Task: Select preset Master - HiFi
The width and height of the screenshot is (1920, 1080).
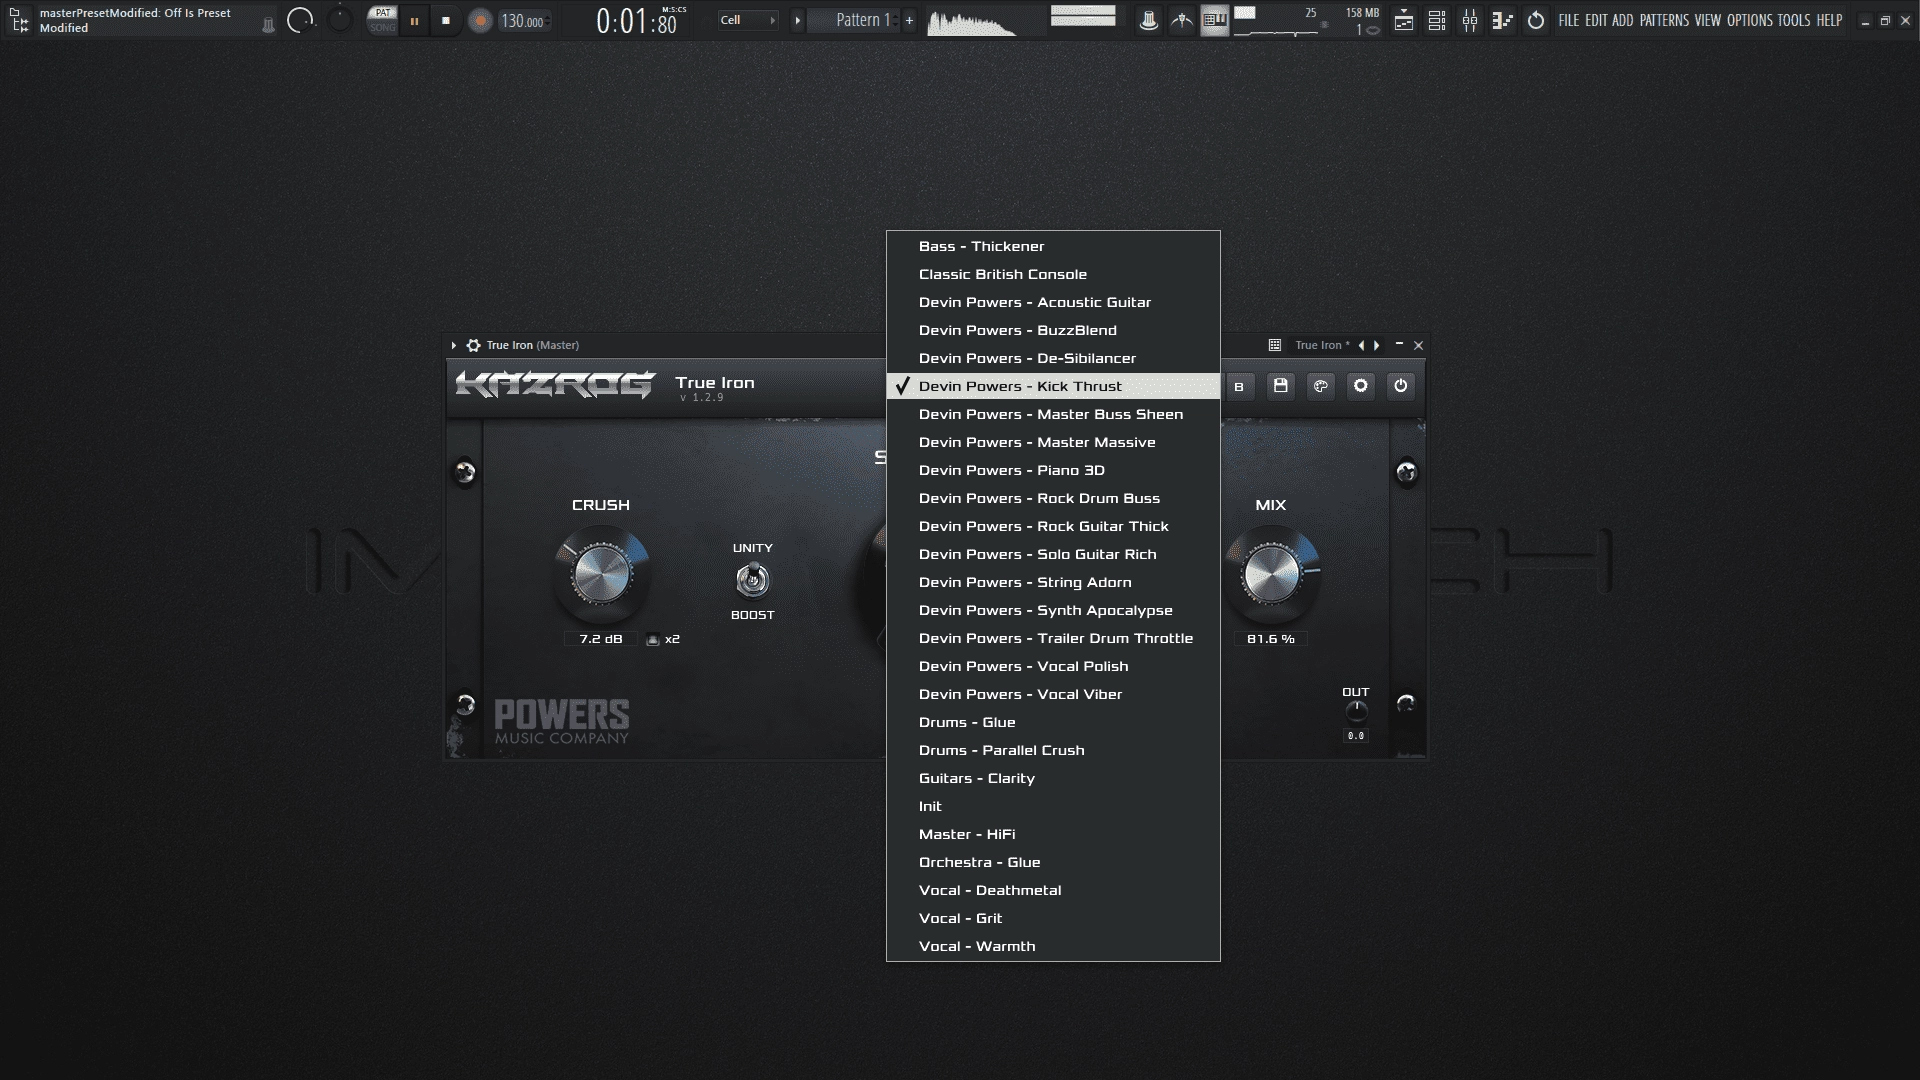Action: (x=1053, y=834)
